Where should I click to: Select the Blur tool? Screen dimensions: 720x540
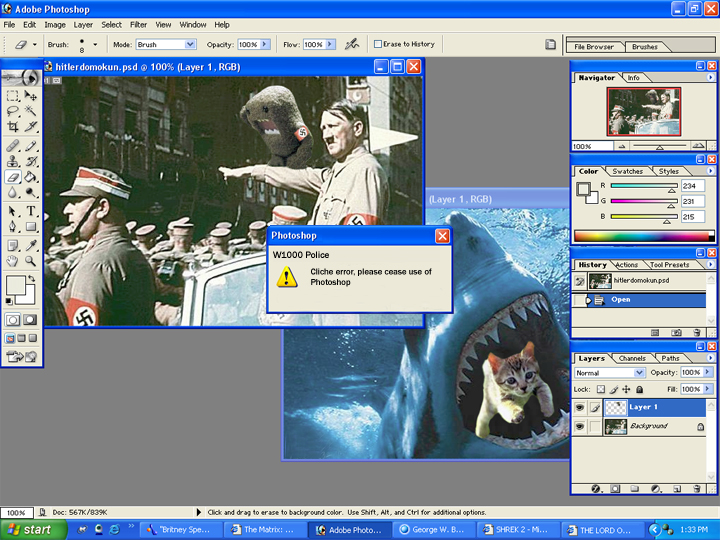tap(13, 192)
